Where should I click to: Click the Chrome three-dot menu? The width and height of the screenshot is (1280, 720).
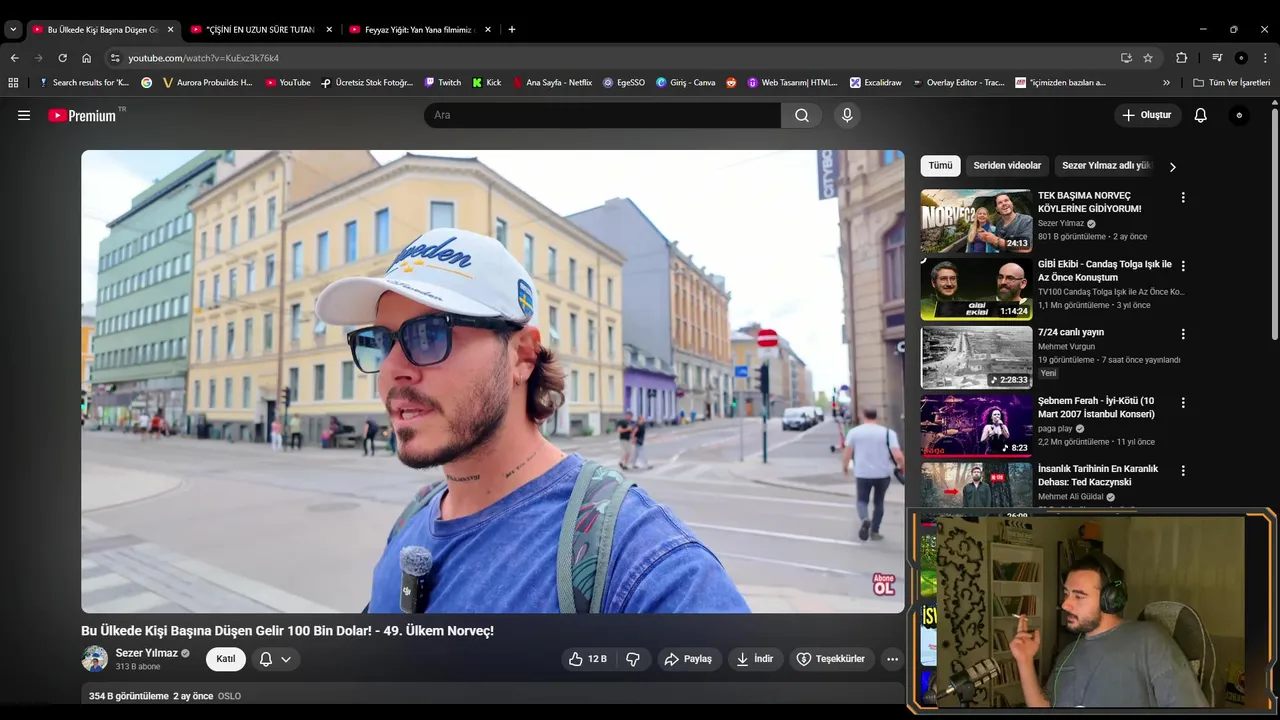pos(1265,58)
